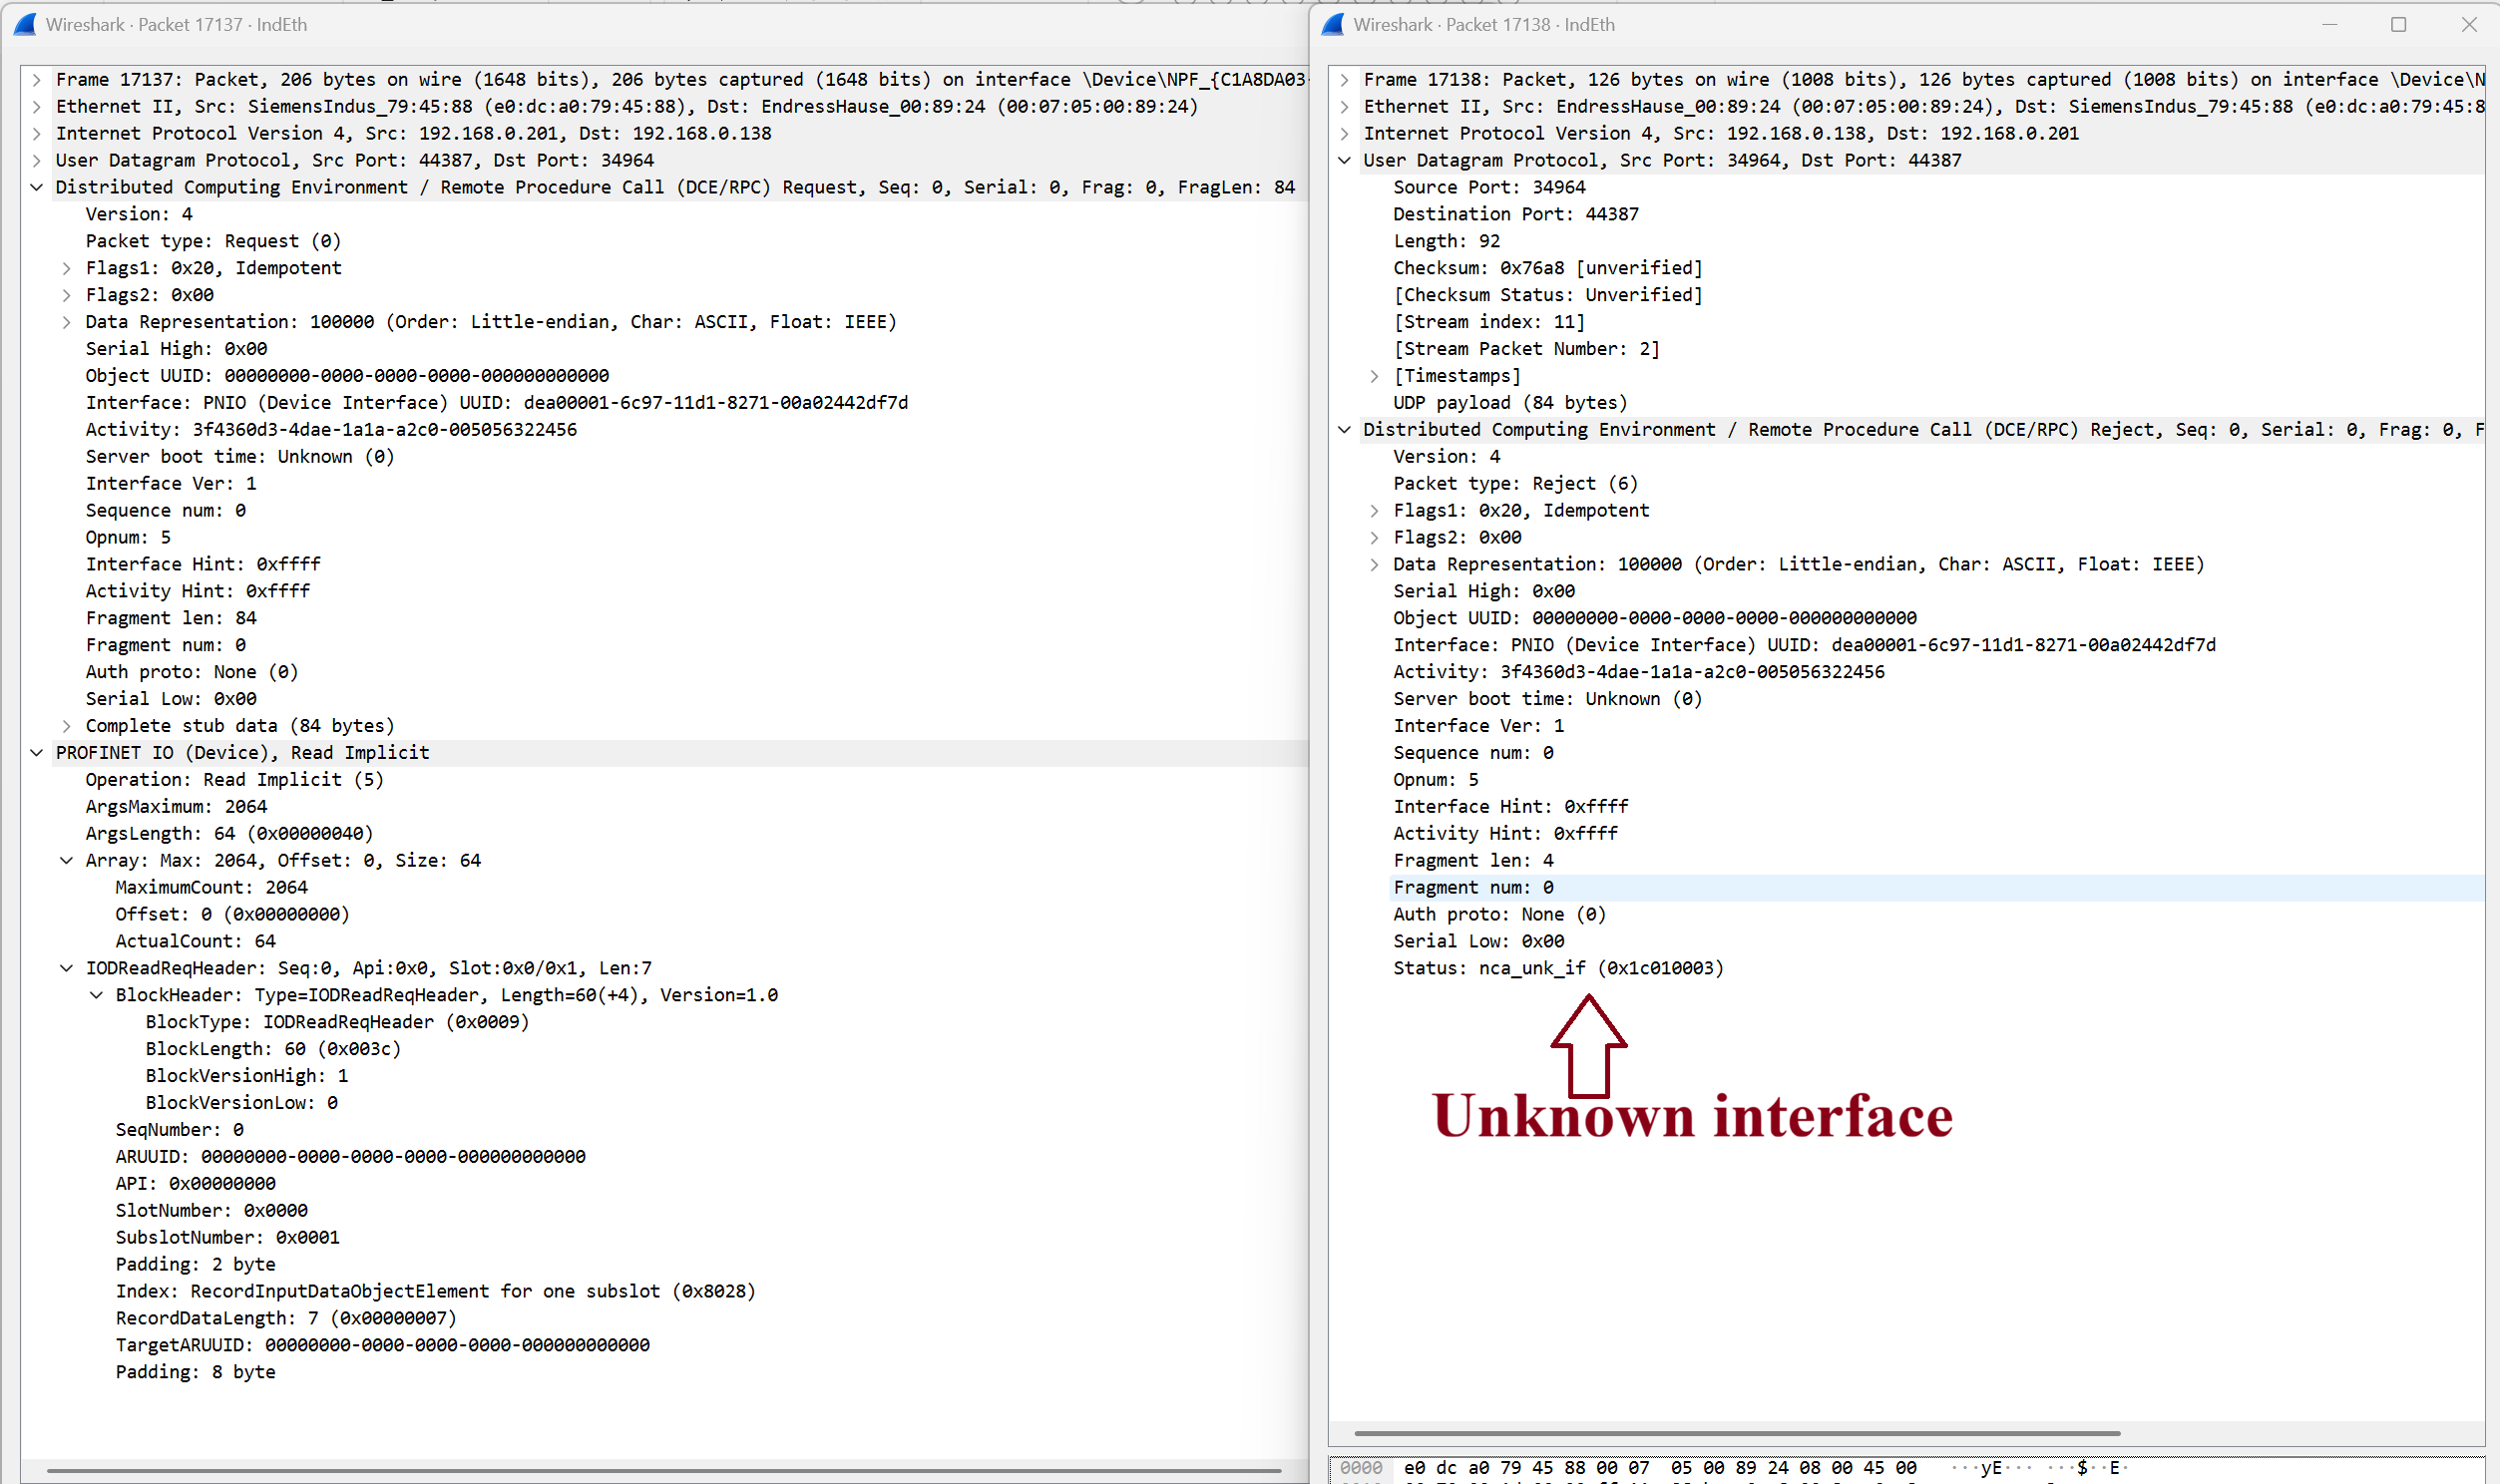Collapse DCE/RPC Request section in Packet 17137
This screenshot has height=1484, width=2500.
[36, 188]
